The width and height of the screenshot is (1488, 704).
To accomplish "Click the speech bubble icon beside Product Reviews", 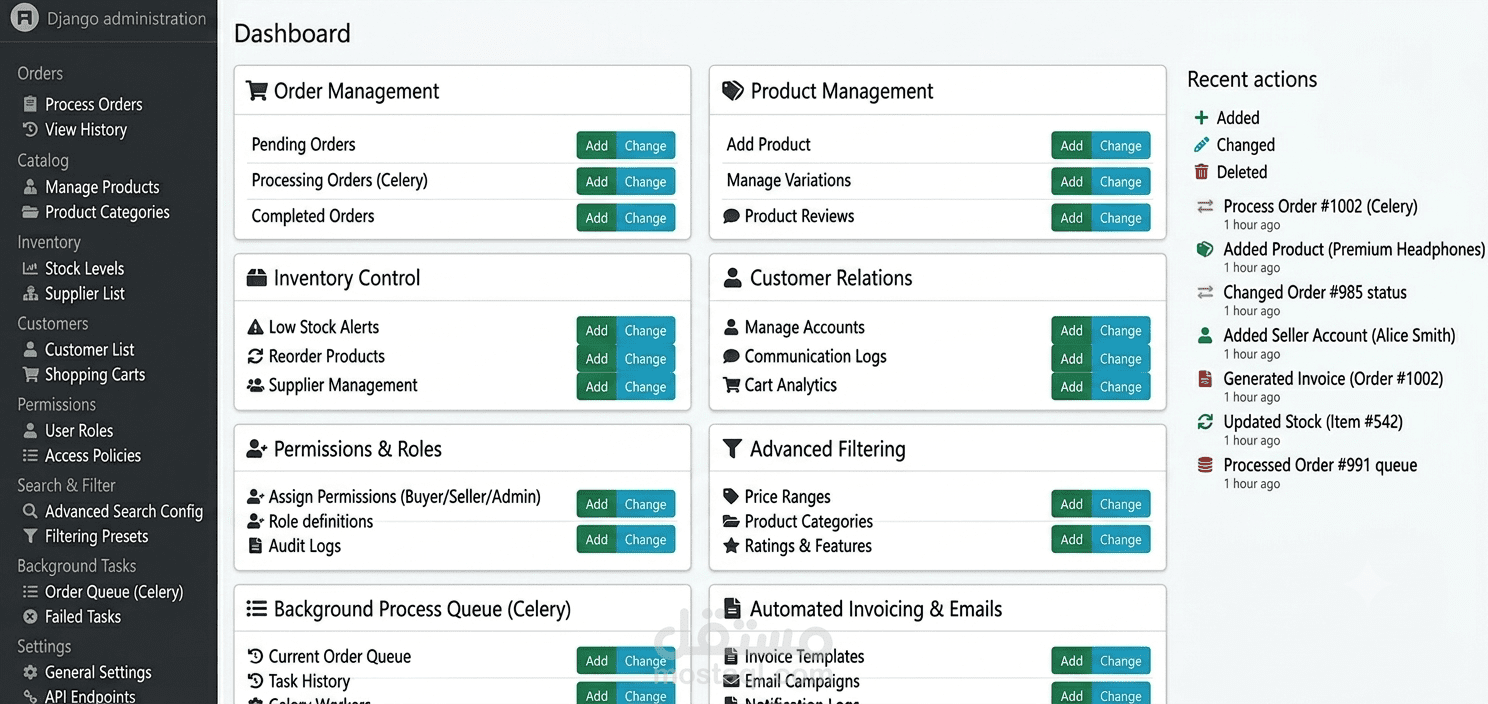I will coord(731,216).
